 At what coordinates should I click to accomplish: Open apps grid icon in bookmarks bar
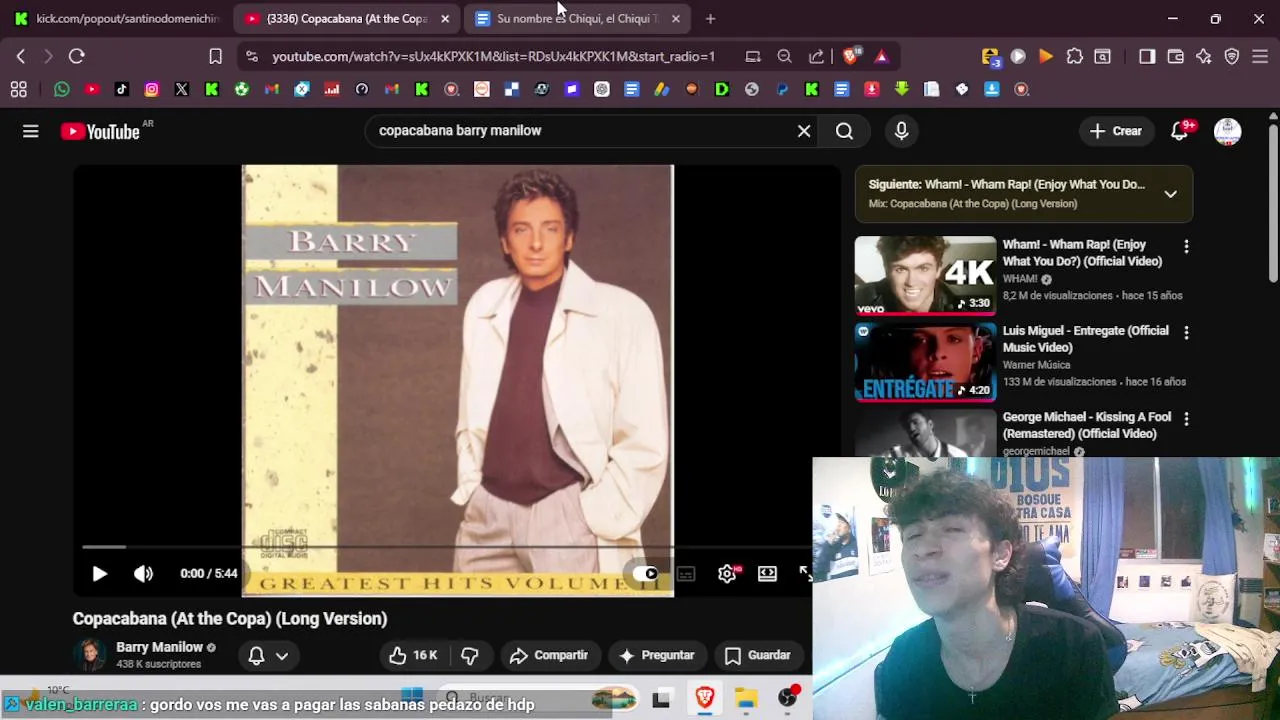click(x=18, y=89)
